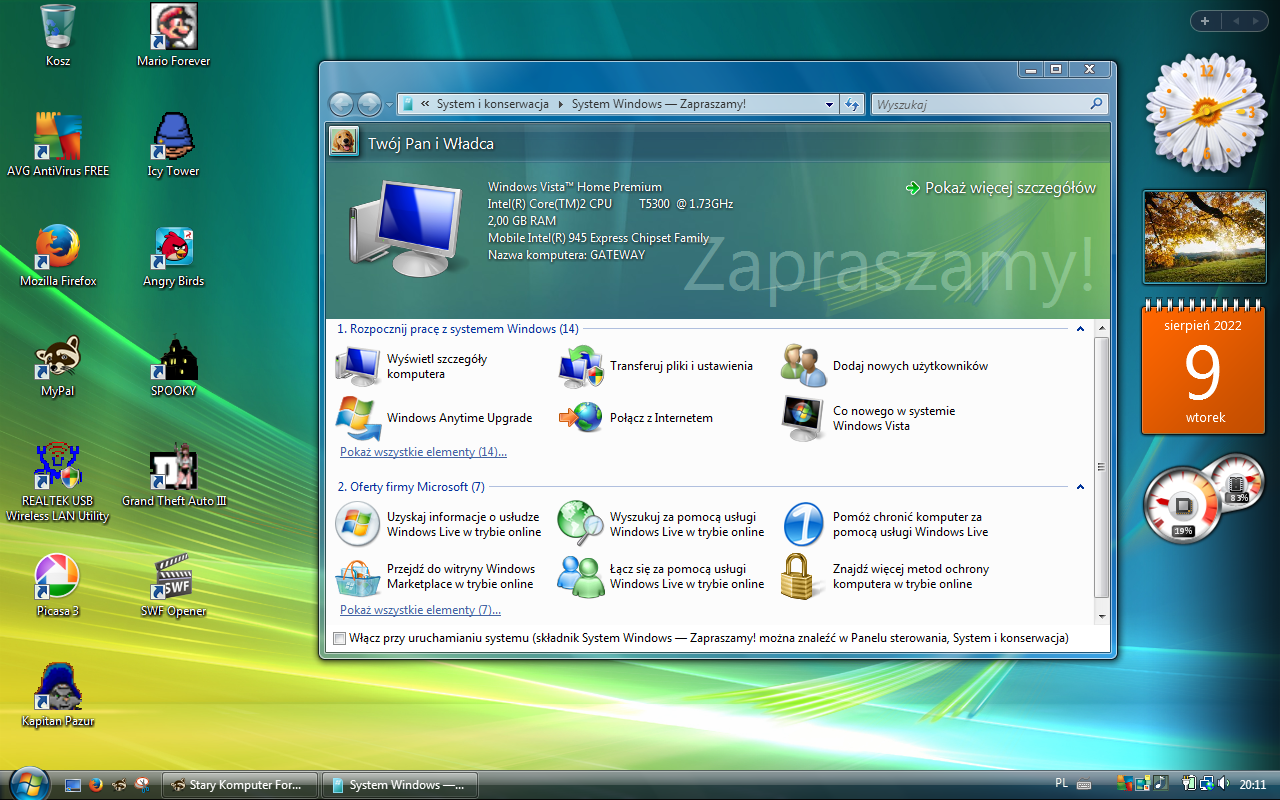The width and height of the screenshot is (1280, 800).
Task: Click the 'Transferuj pliki i ustawienia' icon
Action: pos(581,366)
